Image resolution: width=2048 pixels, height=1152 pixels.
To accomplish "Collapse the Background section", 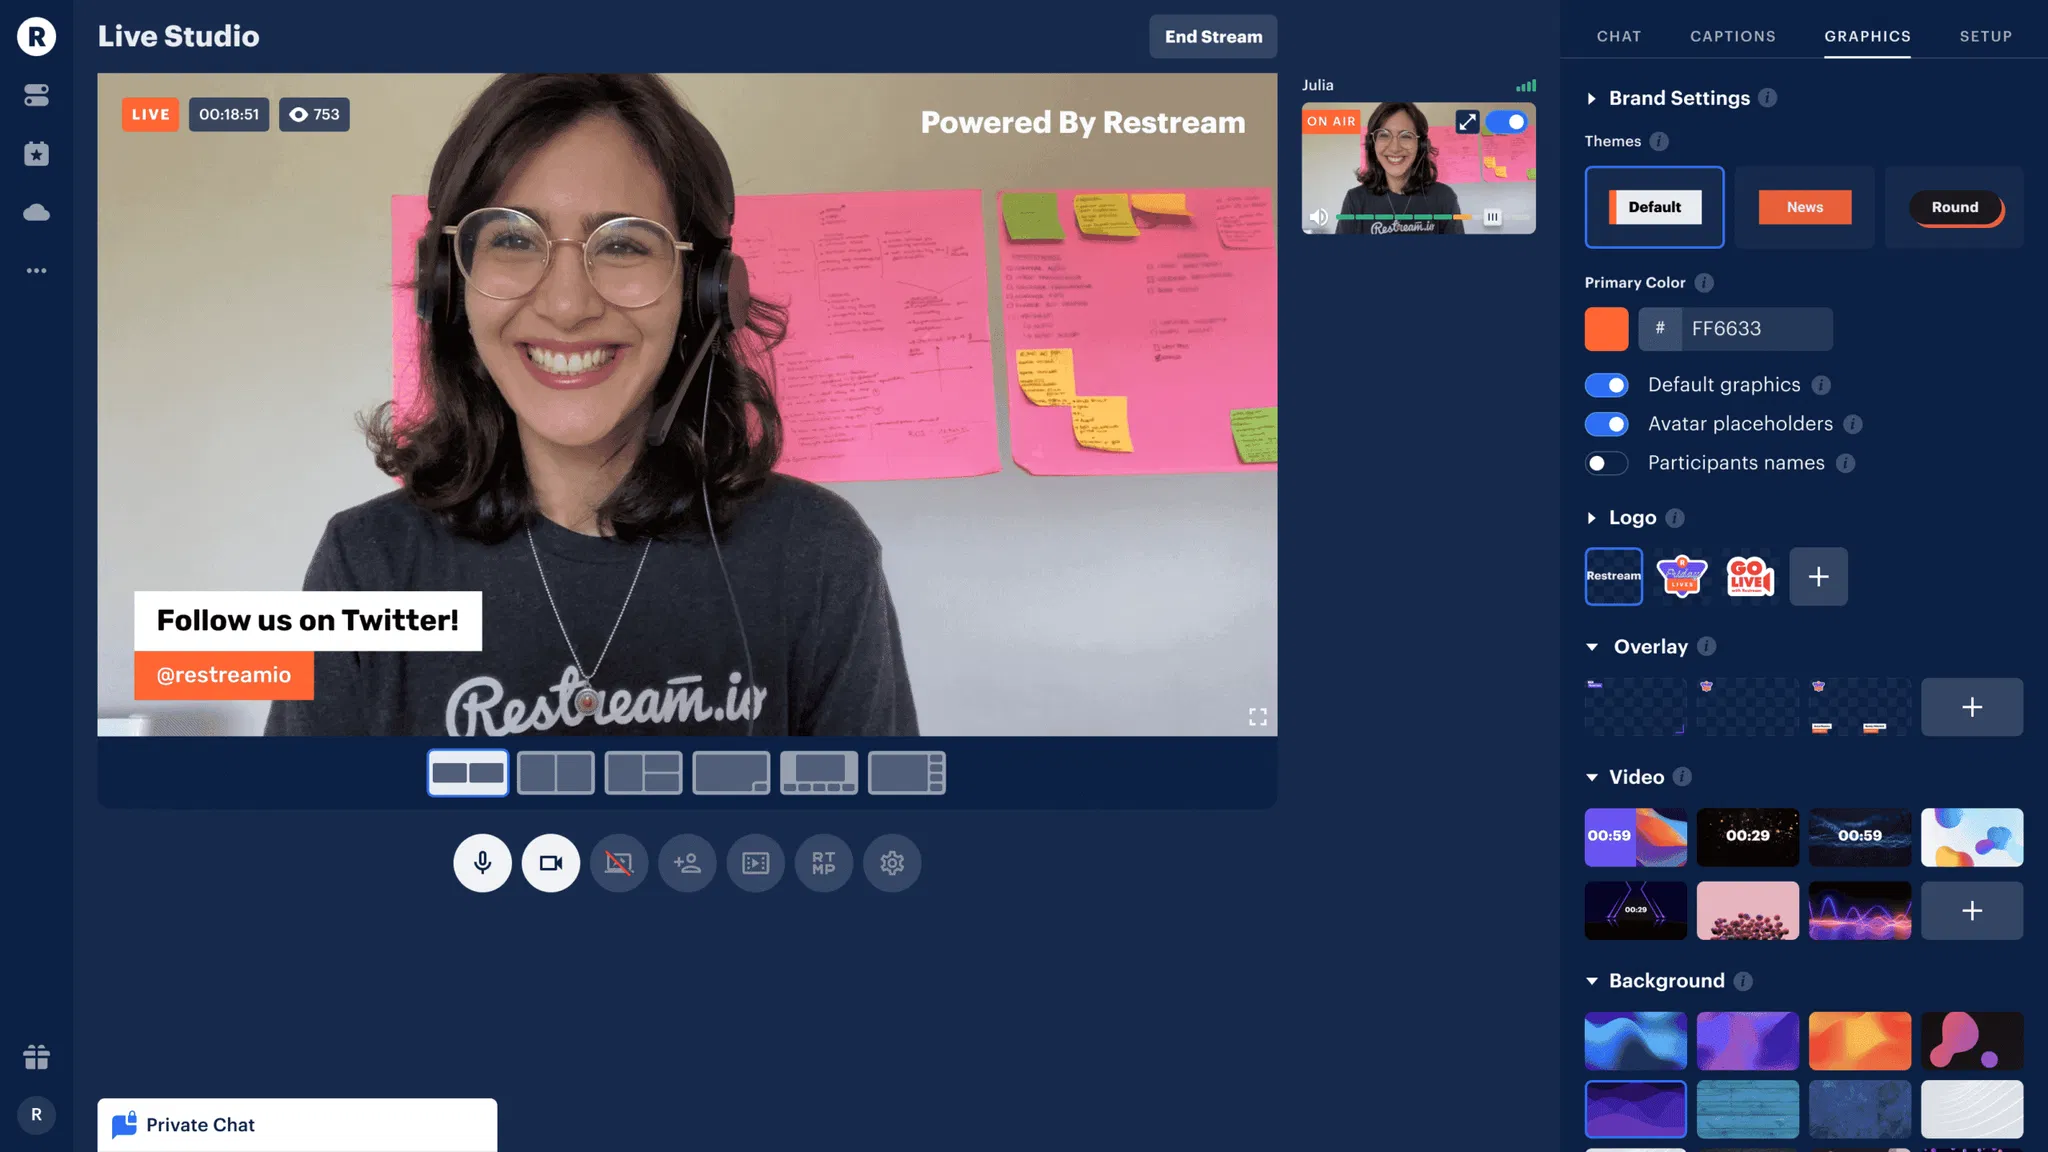I will point(1592,981).
